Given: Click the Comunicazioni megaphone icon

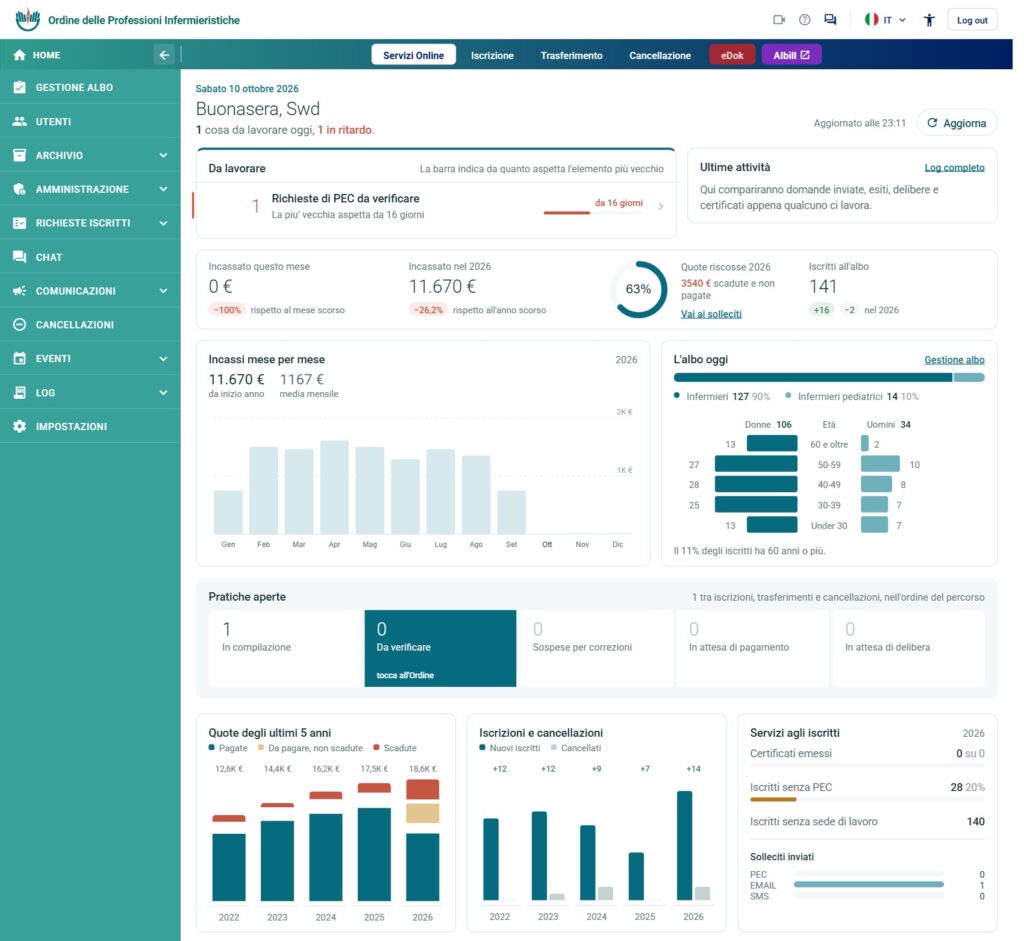Looking at the screenshot, I should click(20, 291).
